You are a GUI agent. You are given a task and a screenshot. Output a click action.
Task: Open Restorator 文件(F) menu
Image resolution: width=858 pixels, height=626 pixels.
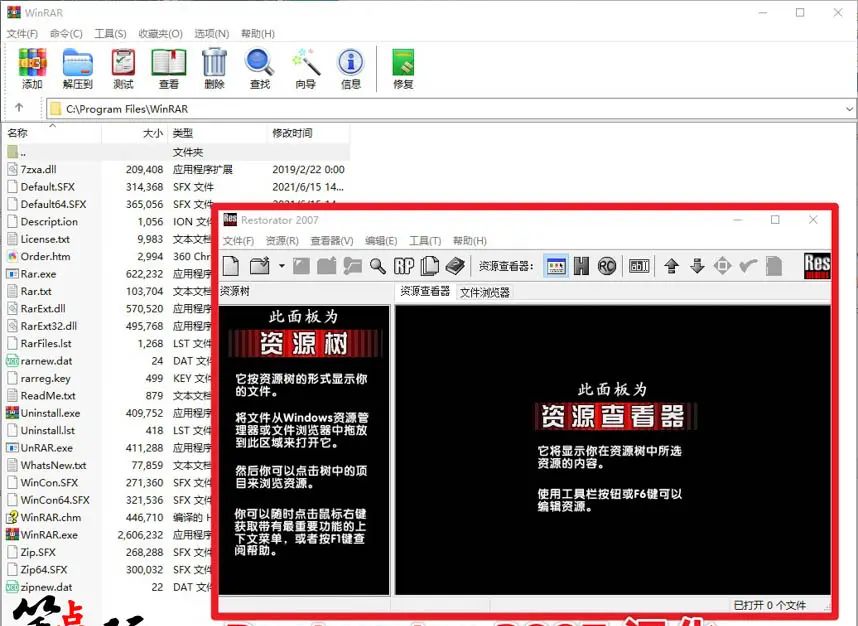click(x=239, y=241)
